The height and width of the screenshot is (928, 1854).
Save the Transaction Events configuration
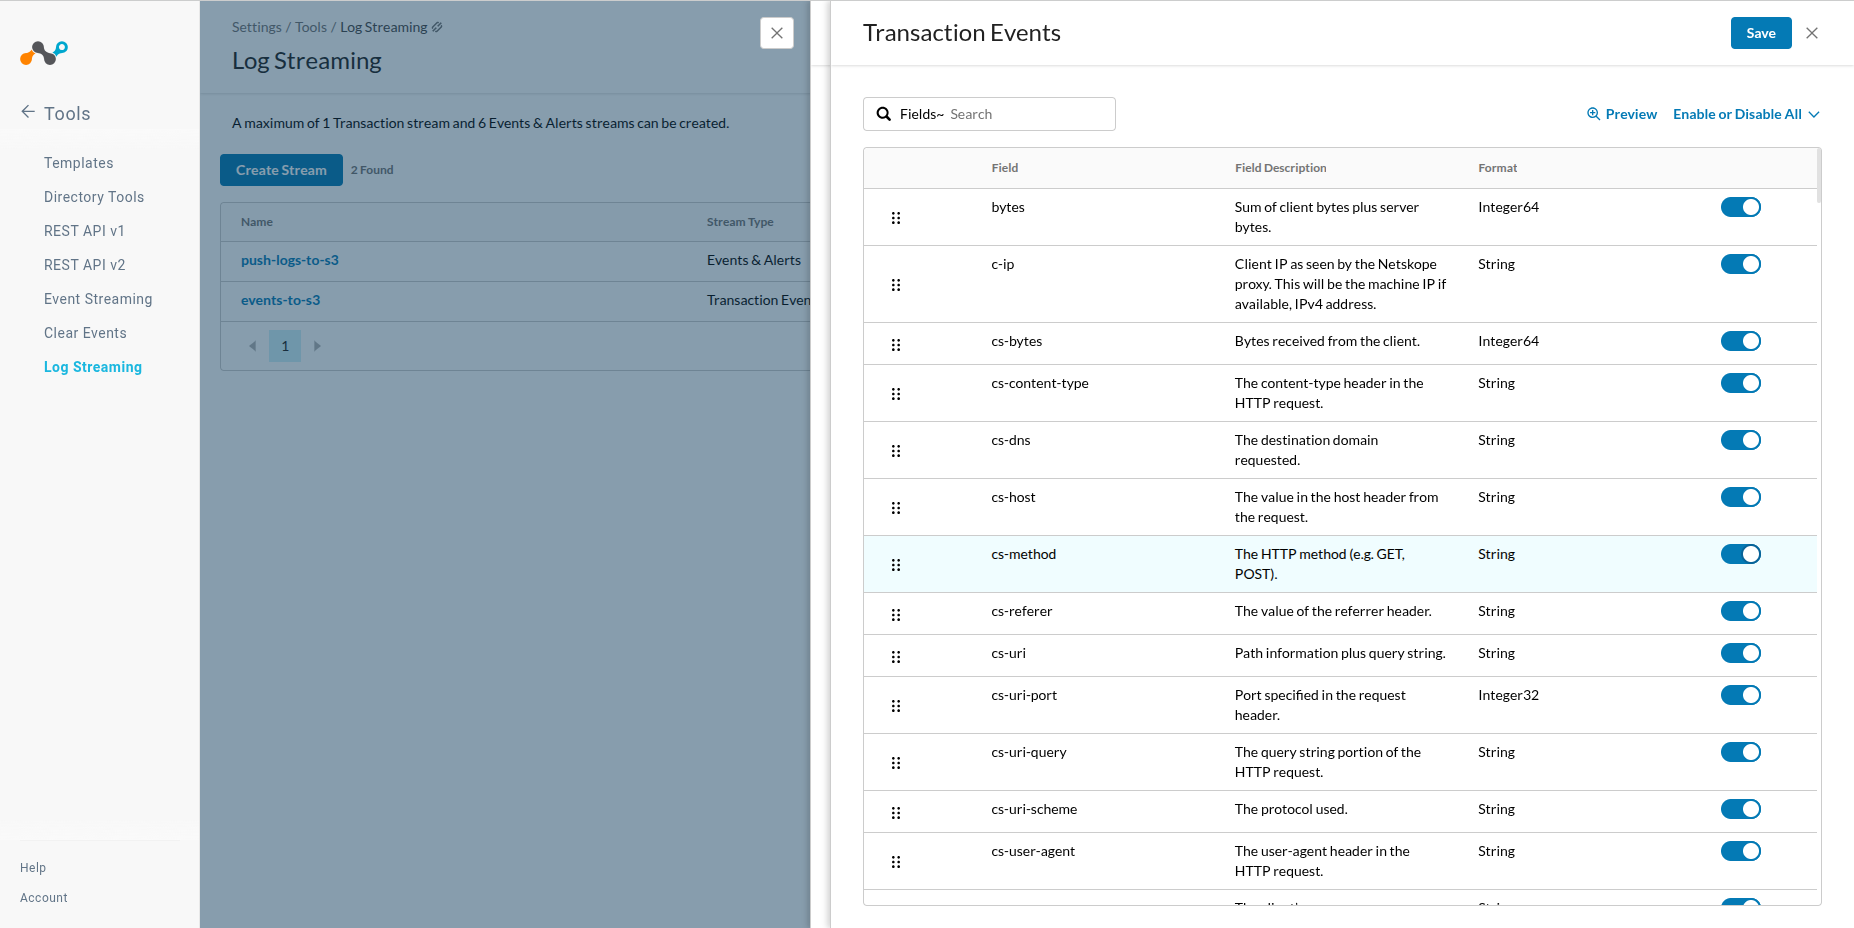click(1760, 33)
